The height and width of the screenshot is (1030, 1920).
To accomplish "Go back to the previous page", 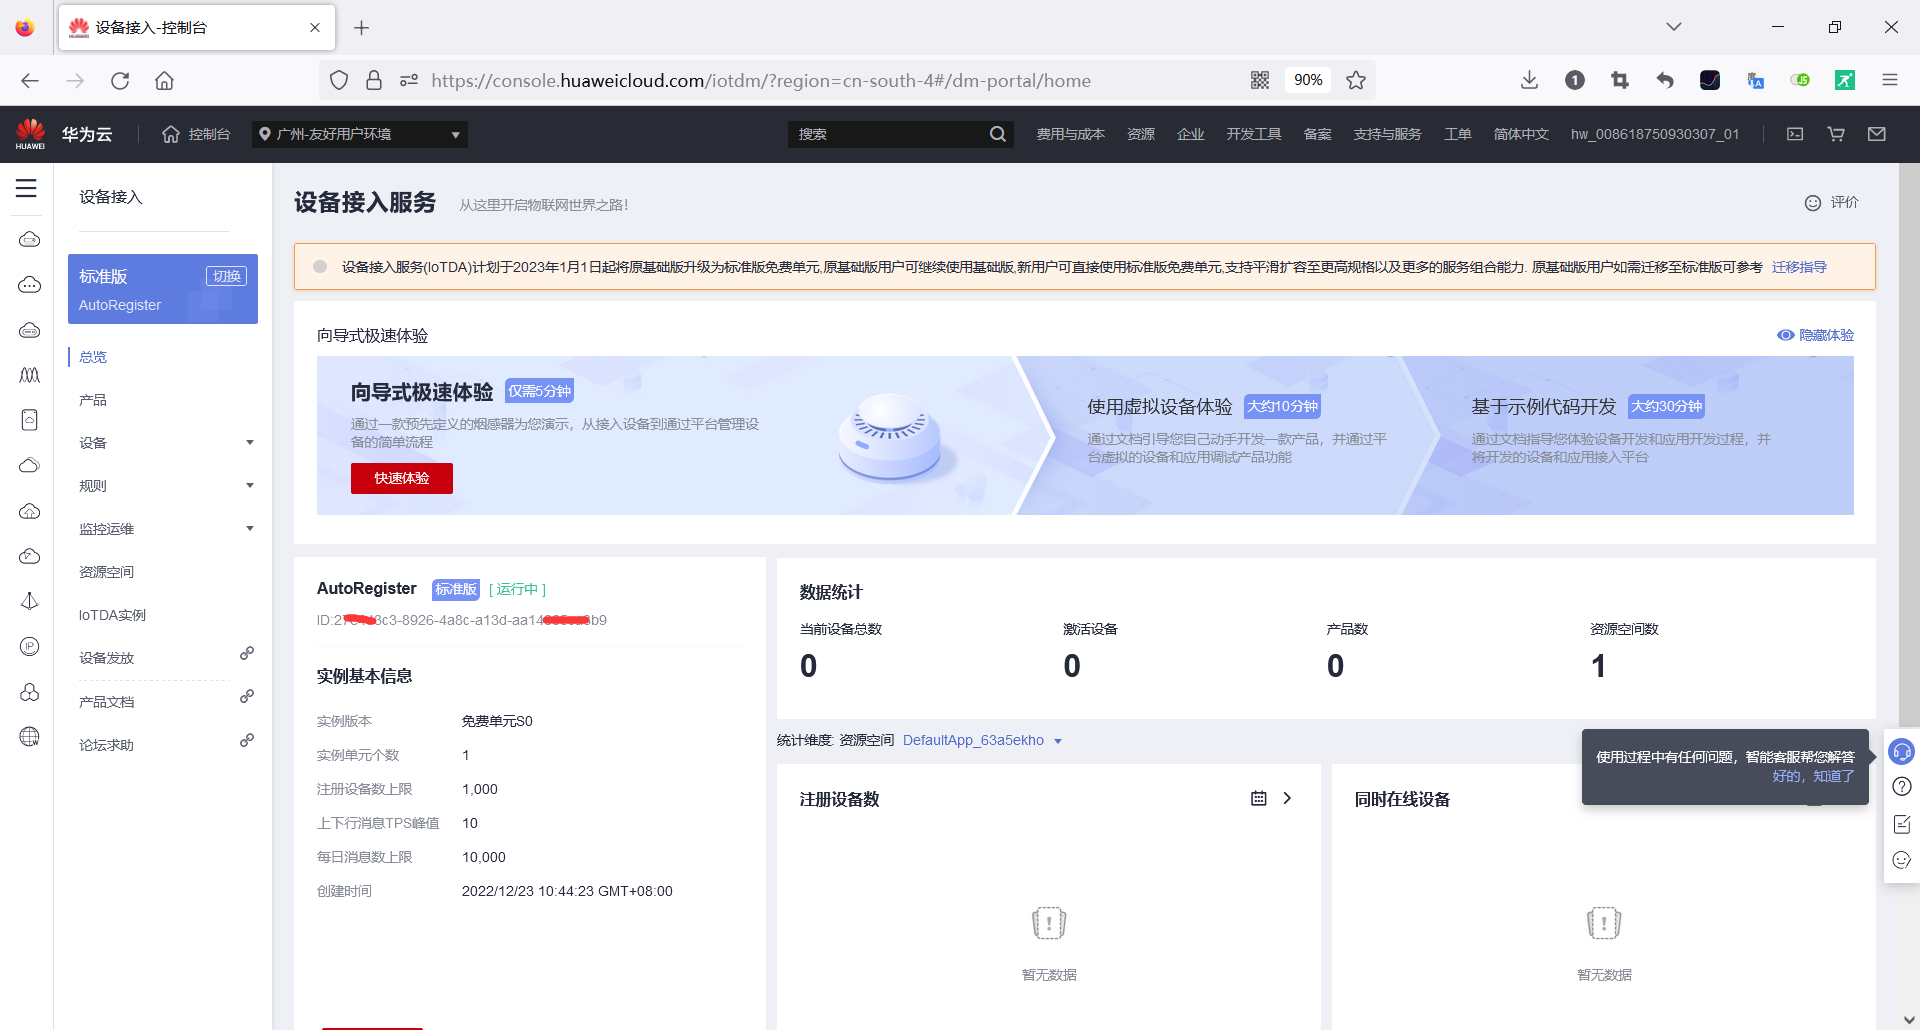I will coord(30,80).
